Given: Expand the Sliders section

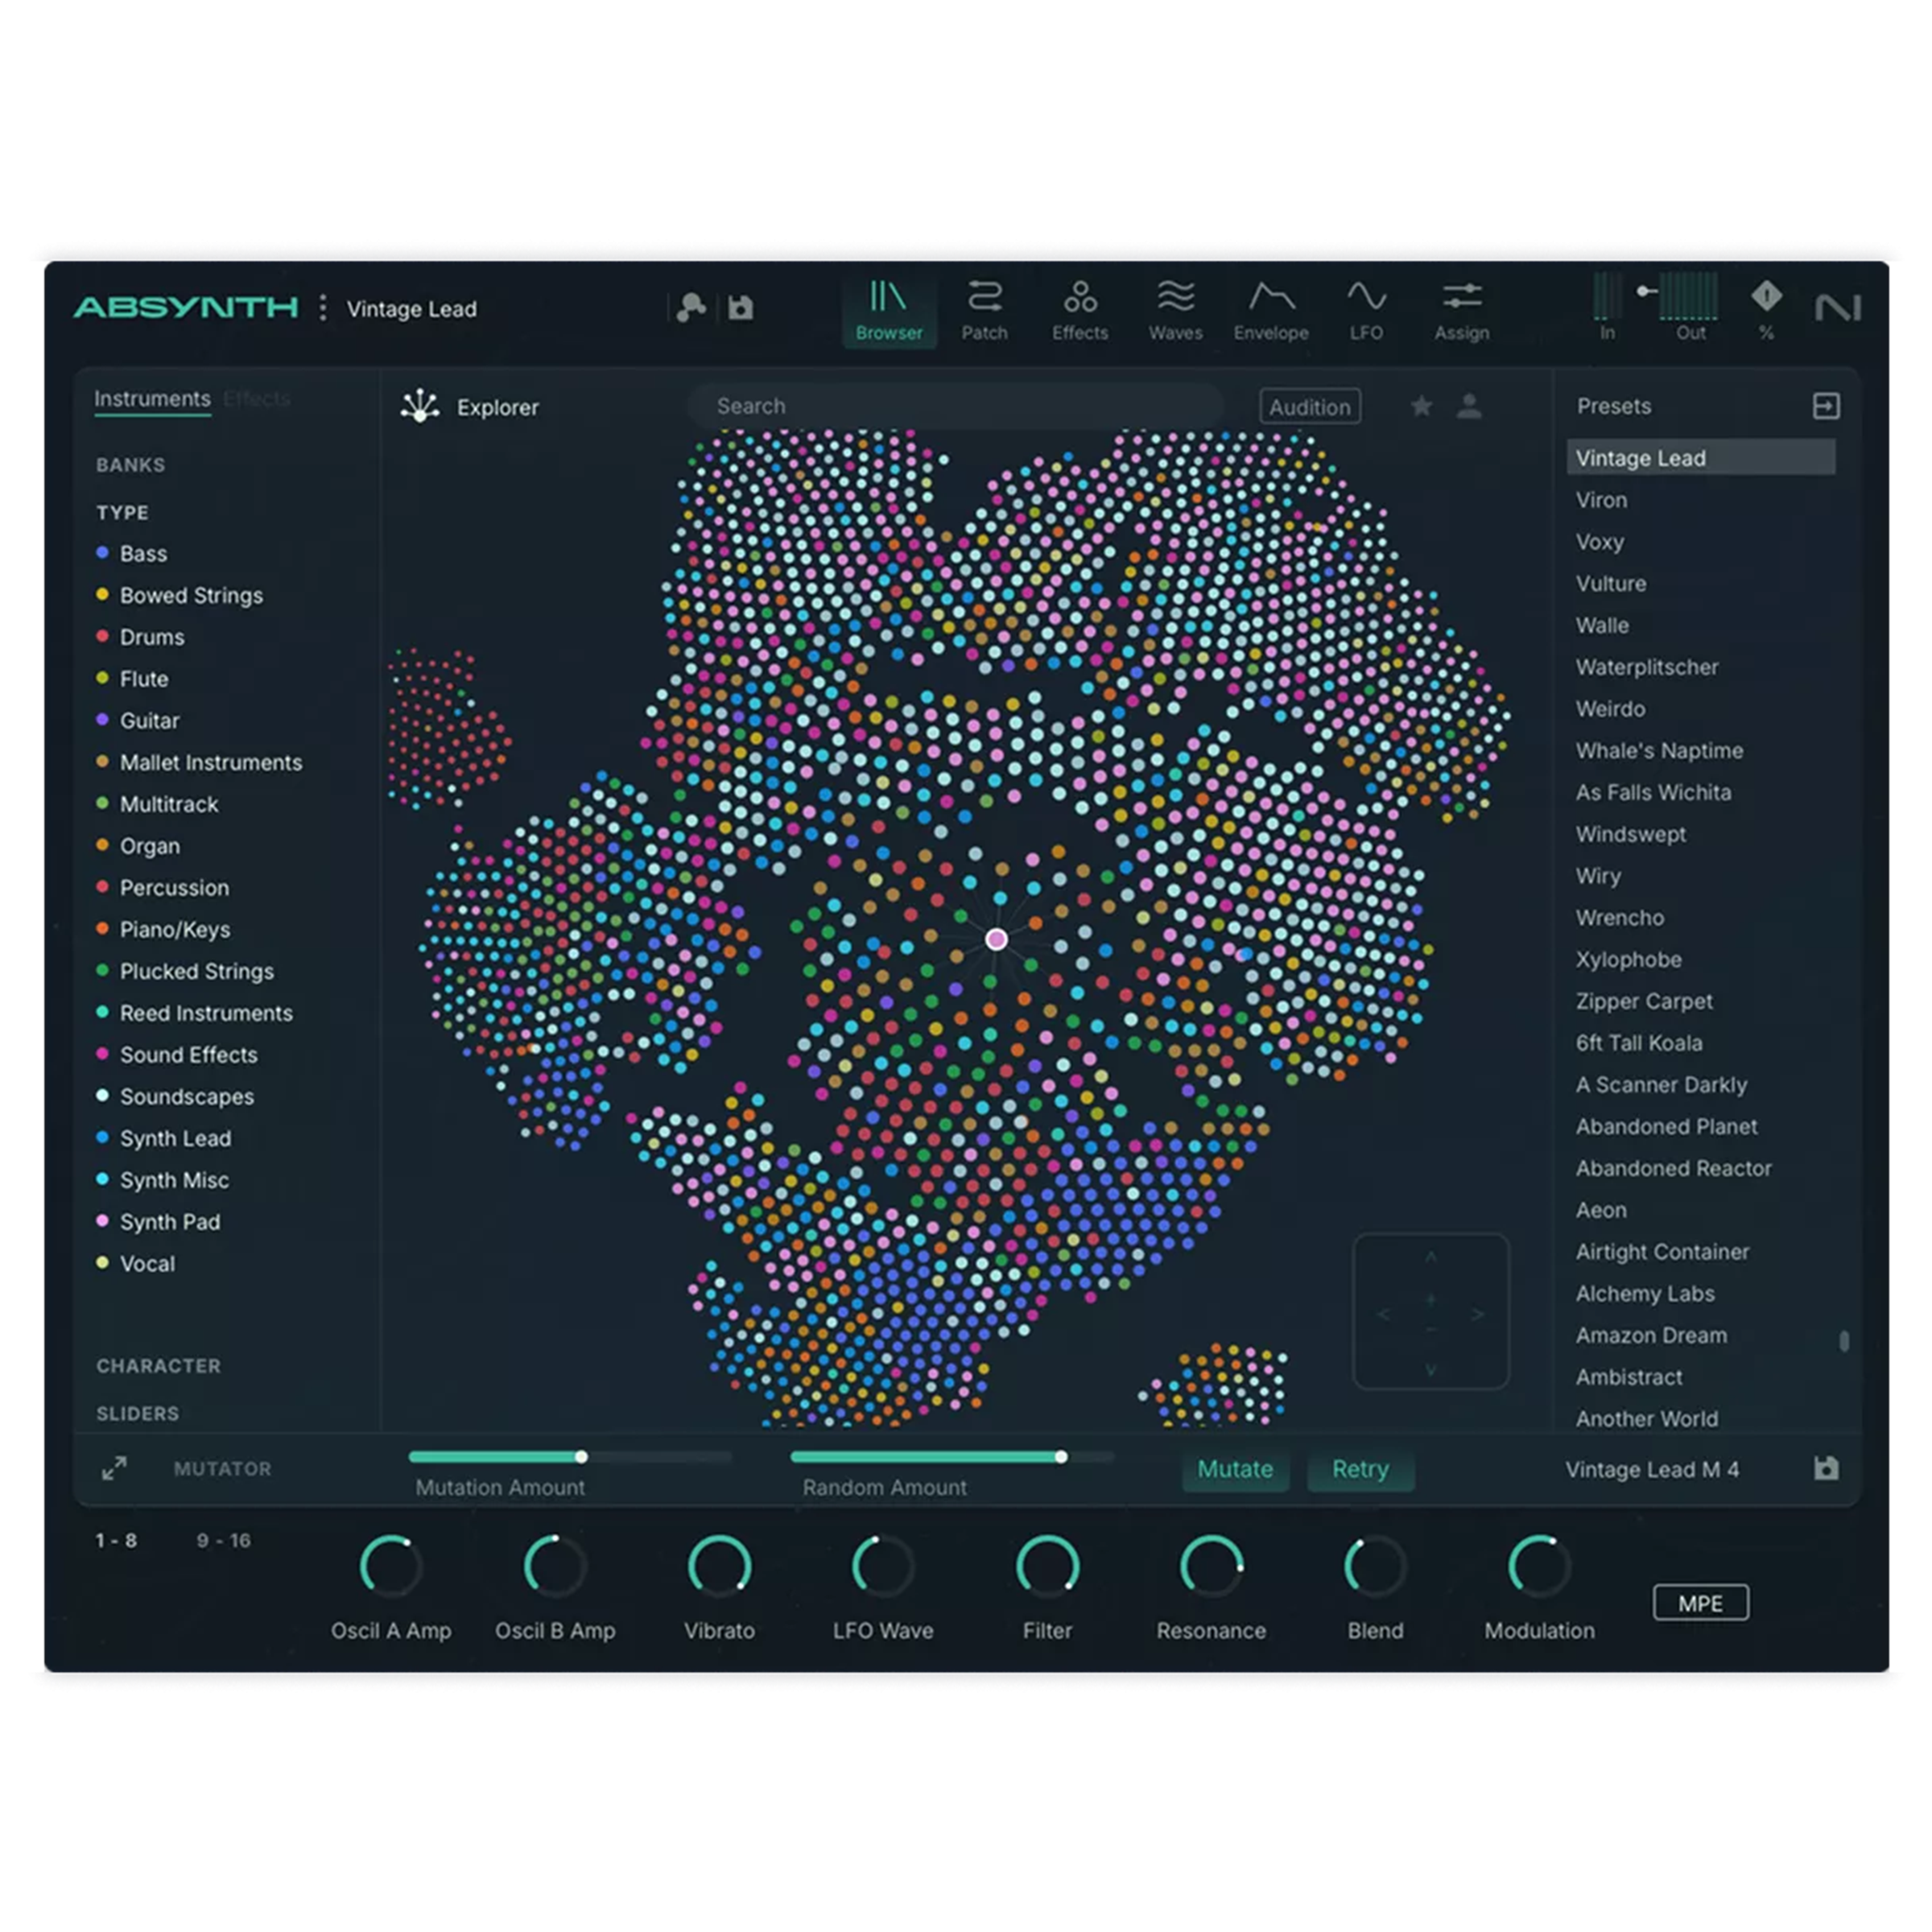Looking at the screenshot, I should coord(138,1413).
